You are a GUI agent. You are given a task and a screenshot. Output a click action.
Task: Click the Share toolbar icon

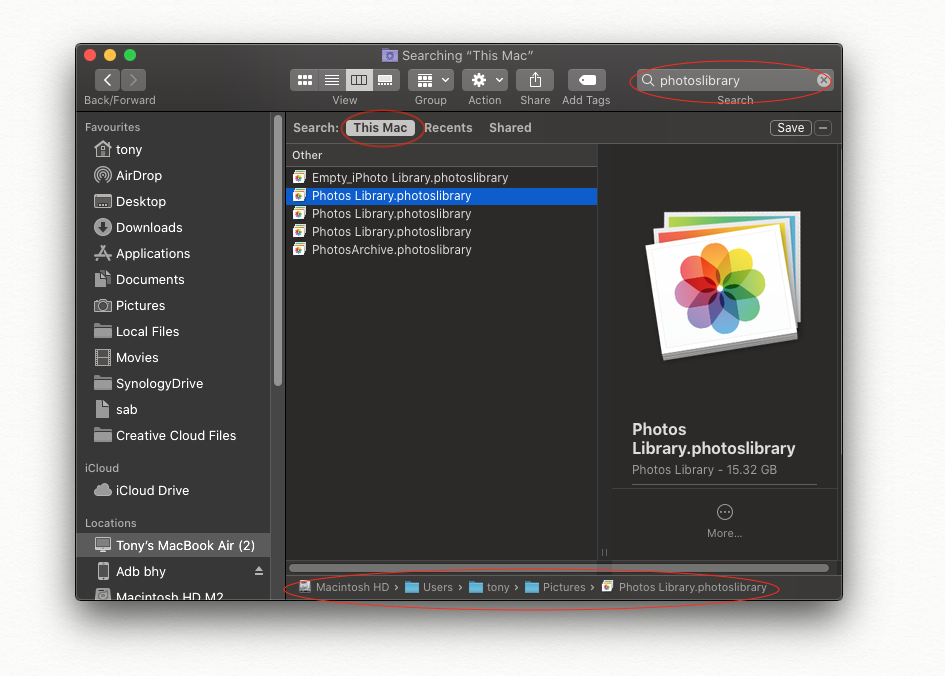[x=535, y=80]
